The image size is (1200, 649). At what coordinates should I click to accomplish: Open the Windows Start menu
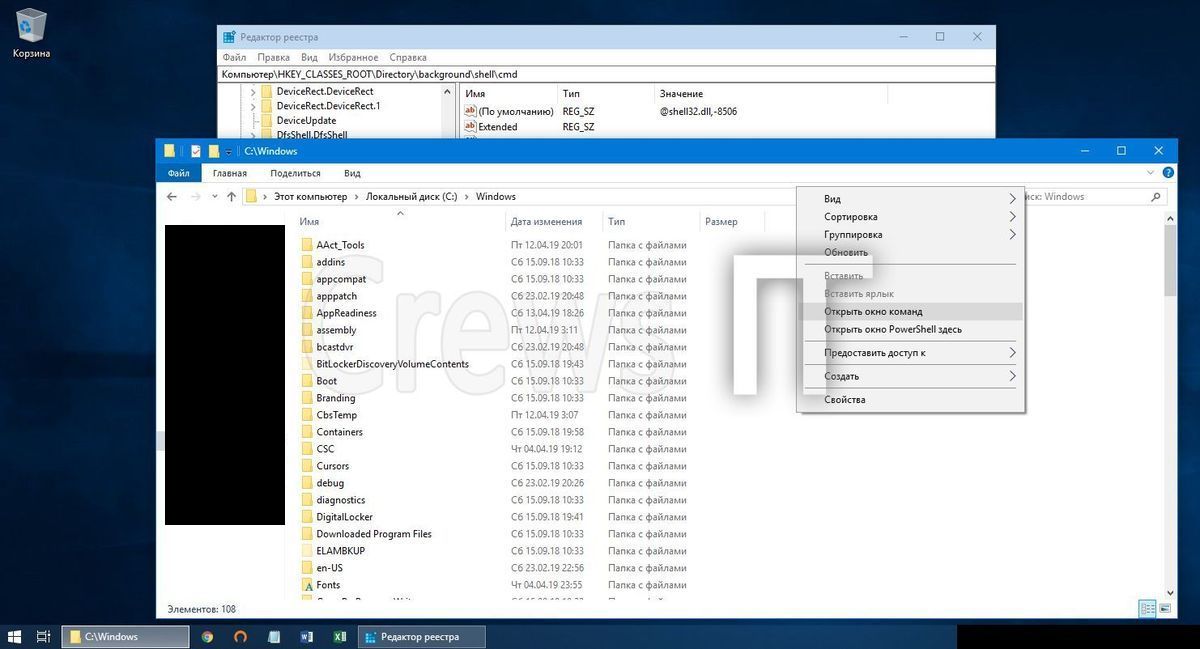[15, 636]
